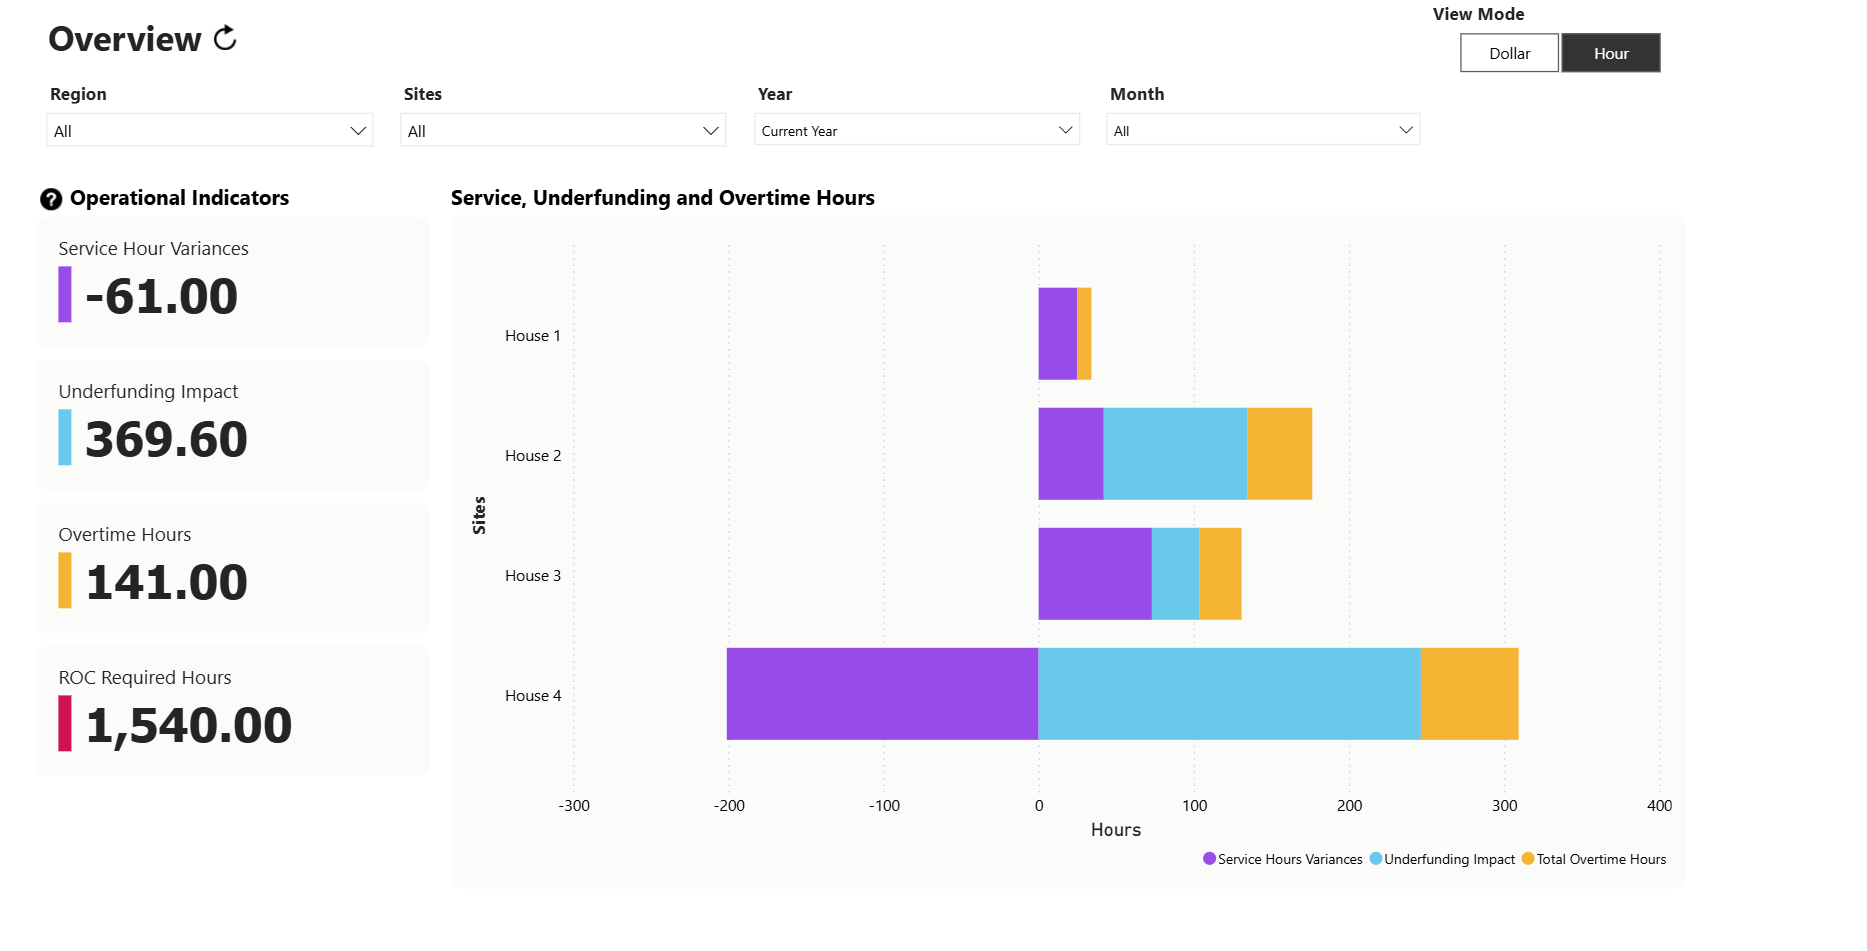This screenshot has height=951, width=1867.
Task: Click the purple indicator beside Service Hour Variances
Action: point(64,296)
